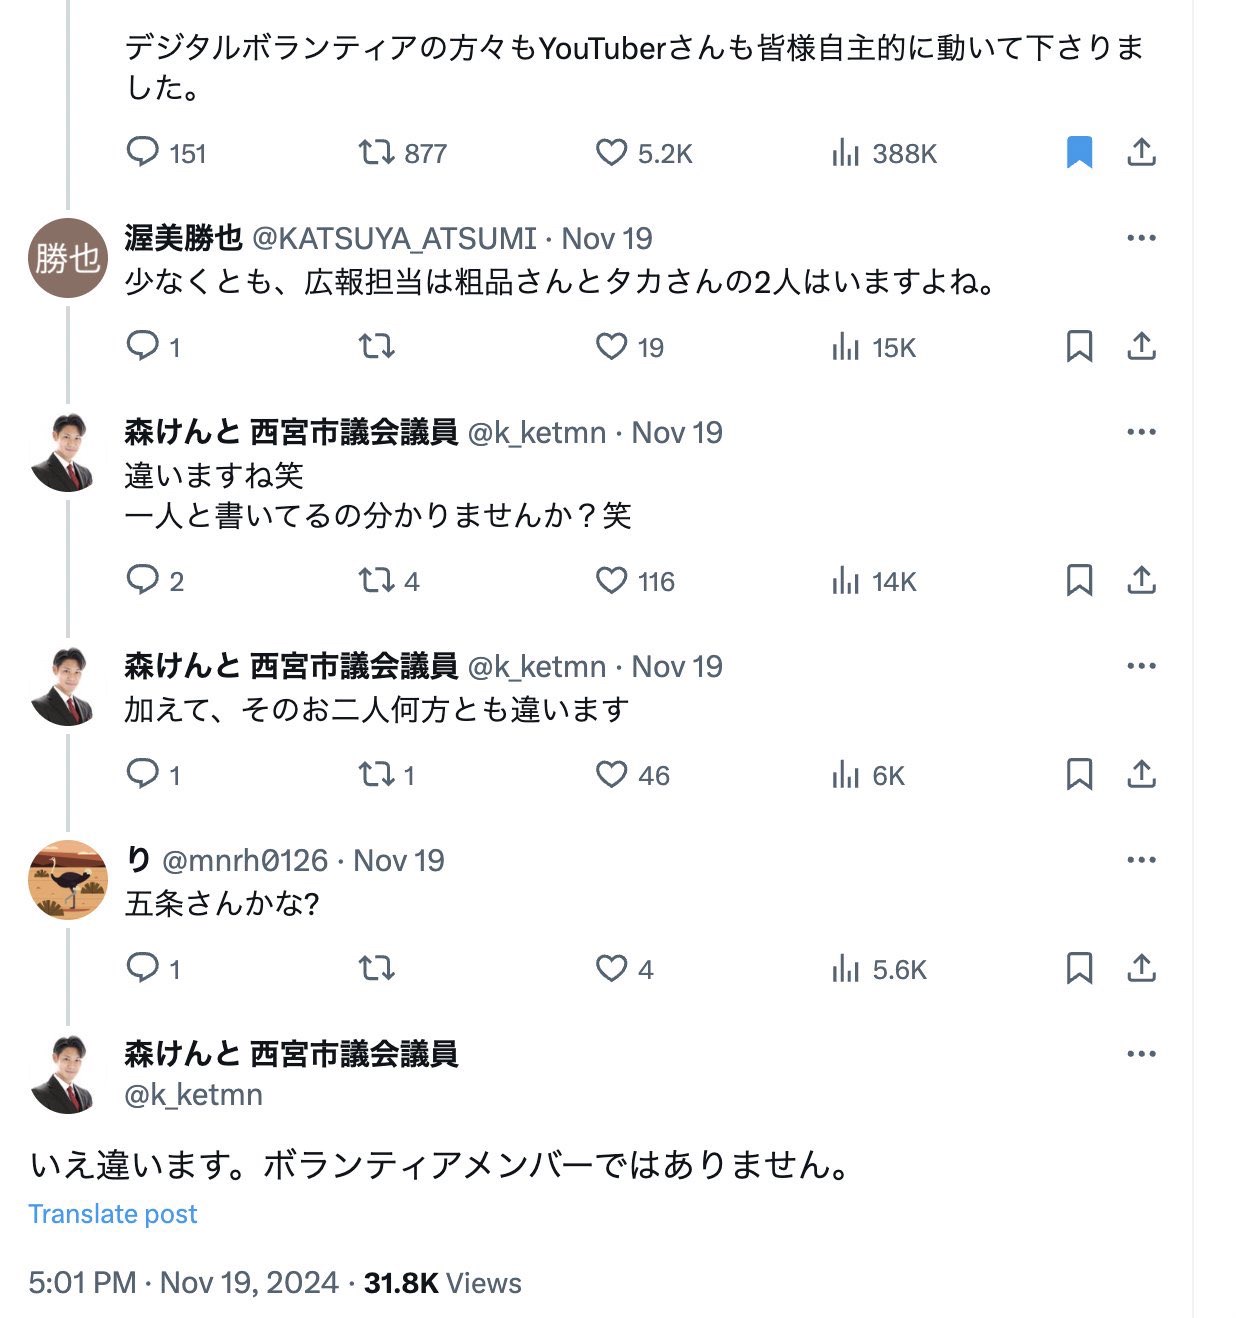Bookmark the 渥美勝也 tweet

[1079, 347]
